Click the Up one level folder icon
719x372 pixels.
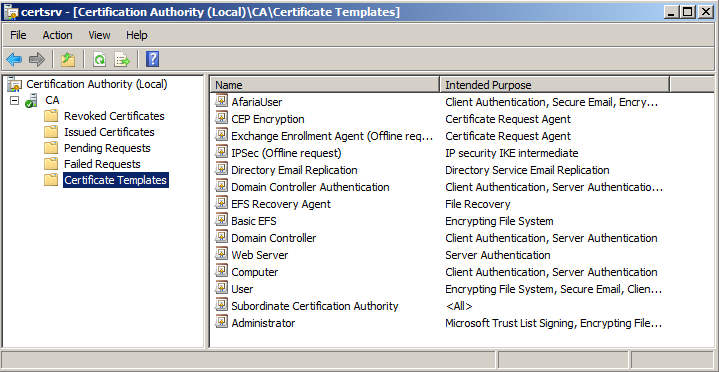click(x=68, y=59)
